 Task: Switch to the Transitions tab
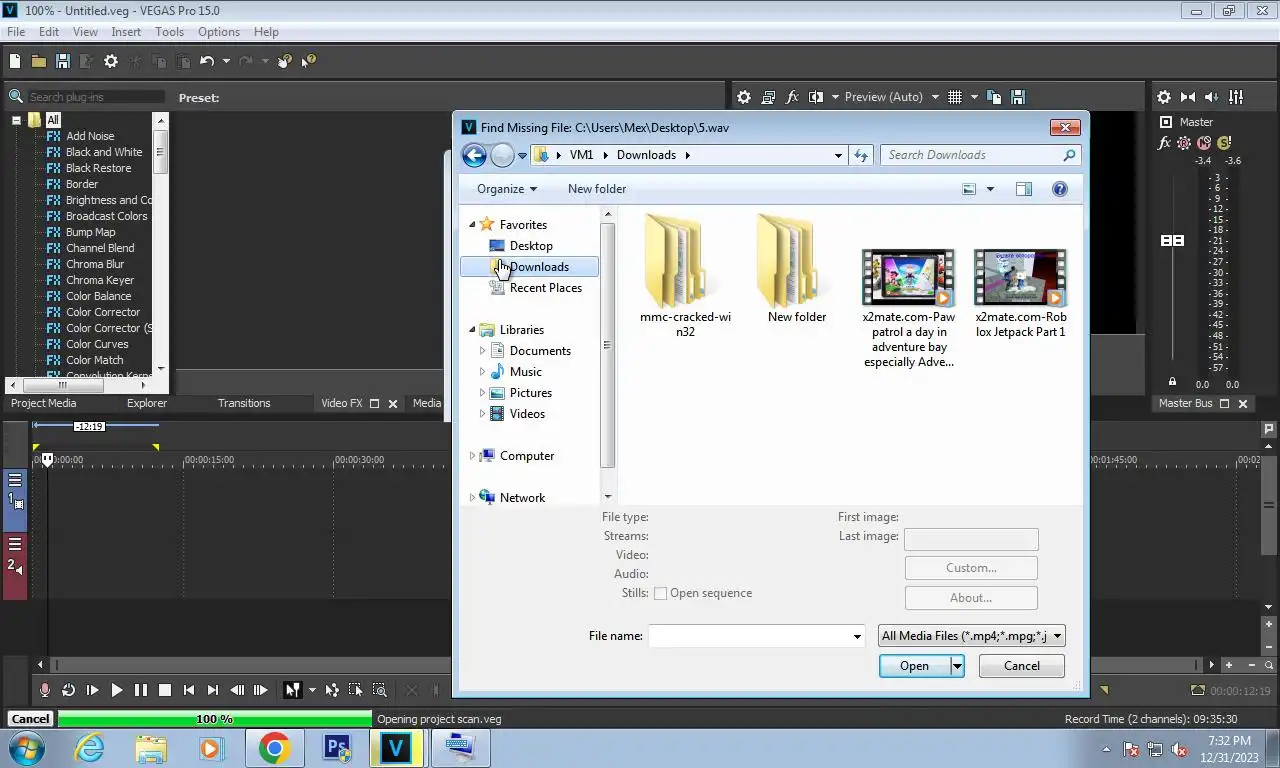pyautogui.click(x=244, y=403)
